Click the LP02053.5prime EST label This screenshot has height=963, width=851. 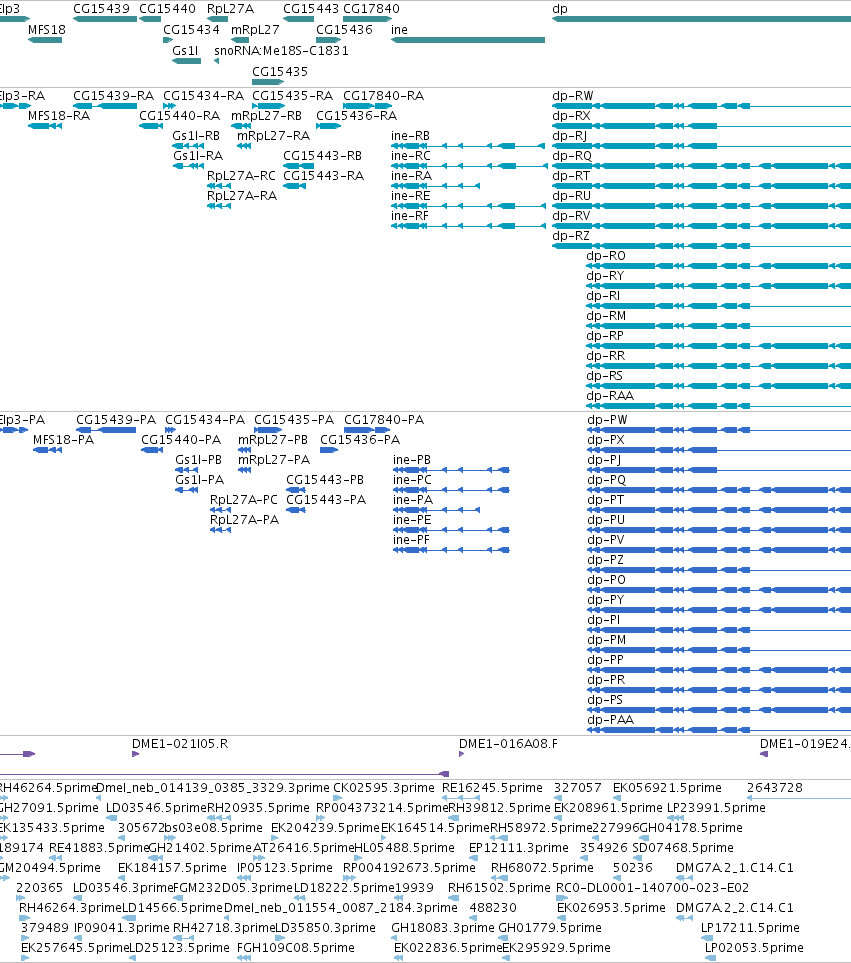[x=754, y=948]
